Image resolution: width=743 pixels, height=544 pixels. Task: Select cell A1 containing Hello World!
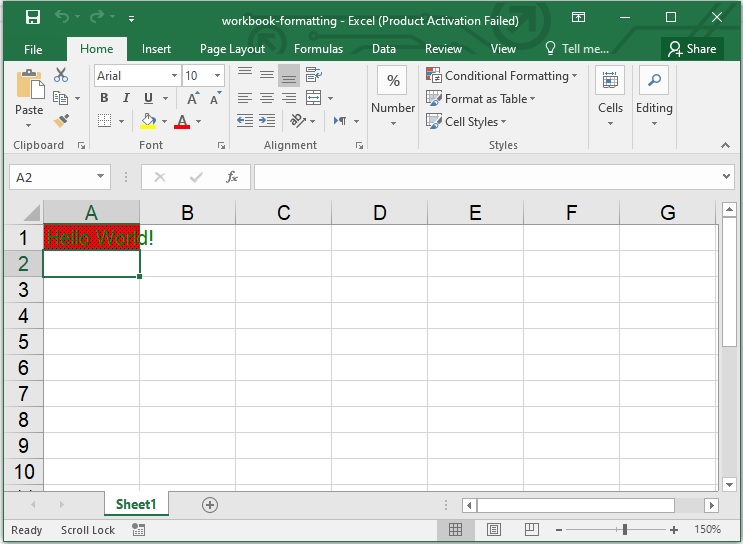(x=91, y=238)
